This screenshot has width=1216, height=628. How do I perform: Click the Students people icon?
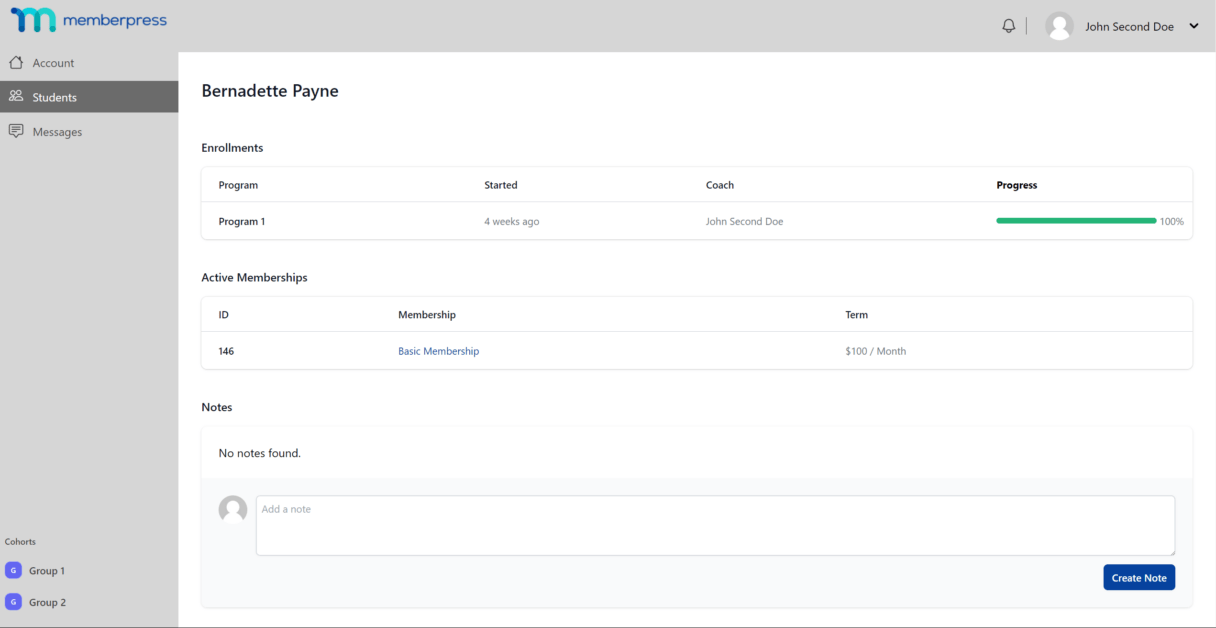coord(16,96)
